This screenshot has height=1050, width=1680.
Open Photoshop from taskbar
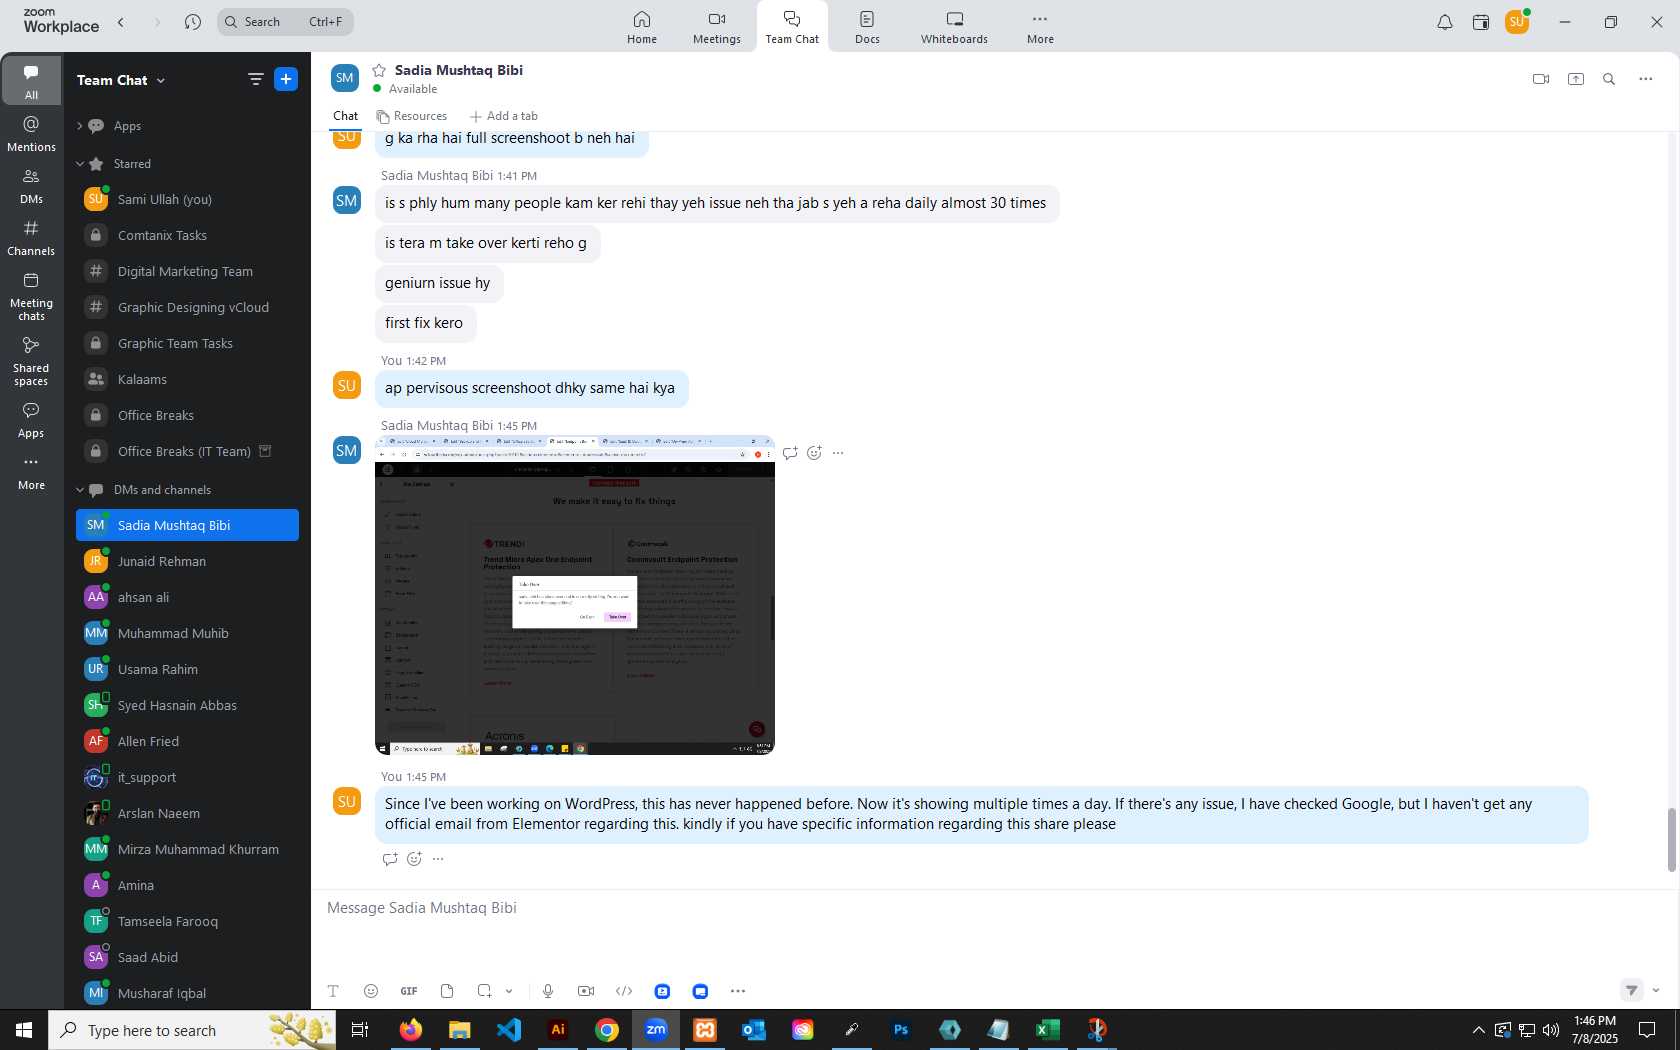tap(901, 1030)
